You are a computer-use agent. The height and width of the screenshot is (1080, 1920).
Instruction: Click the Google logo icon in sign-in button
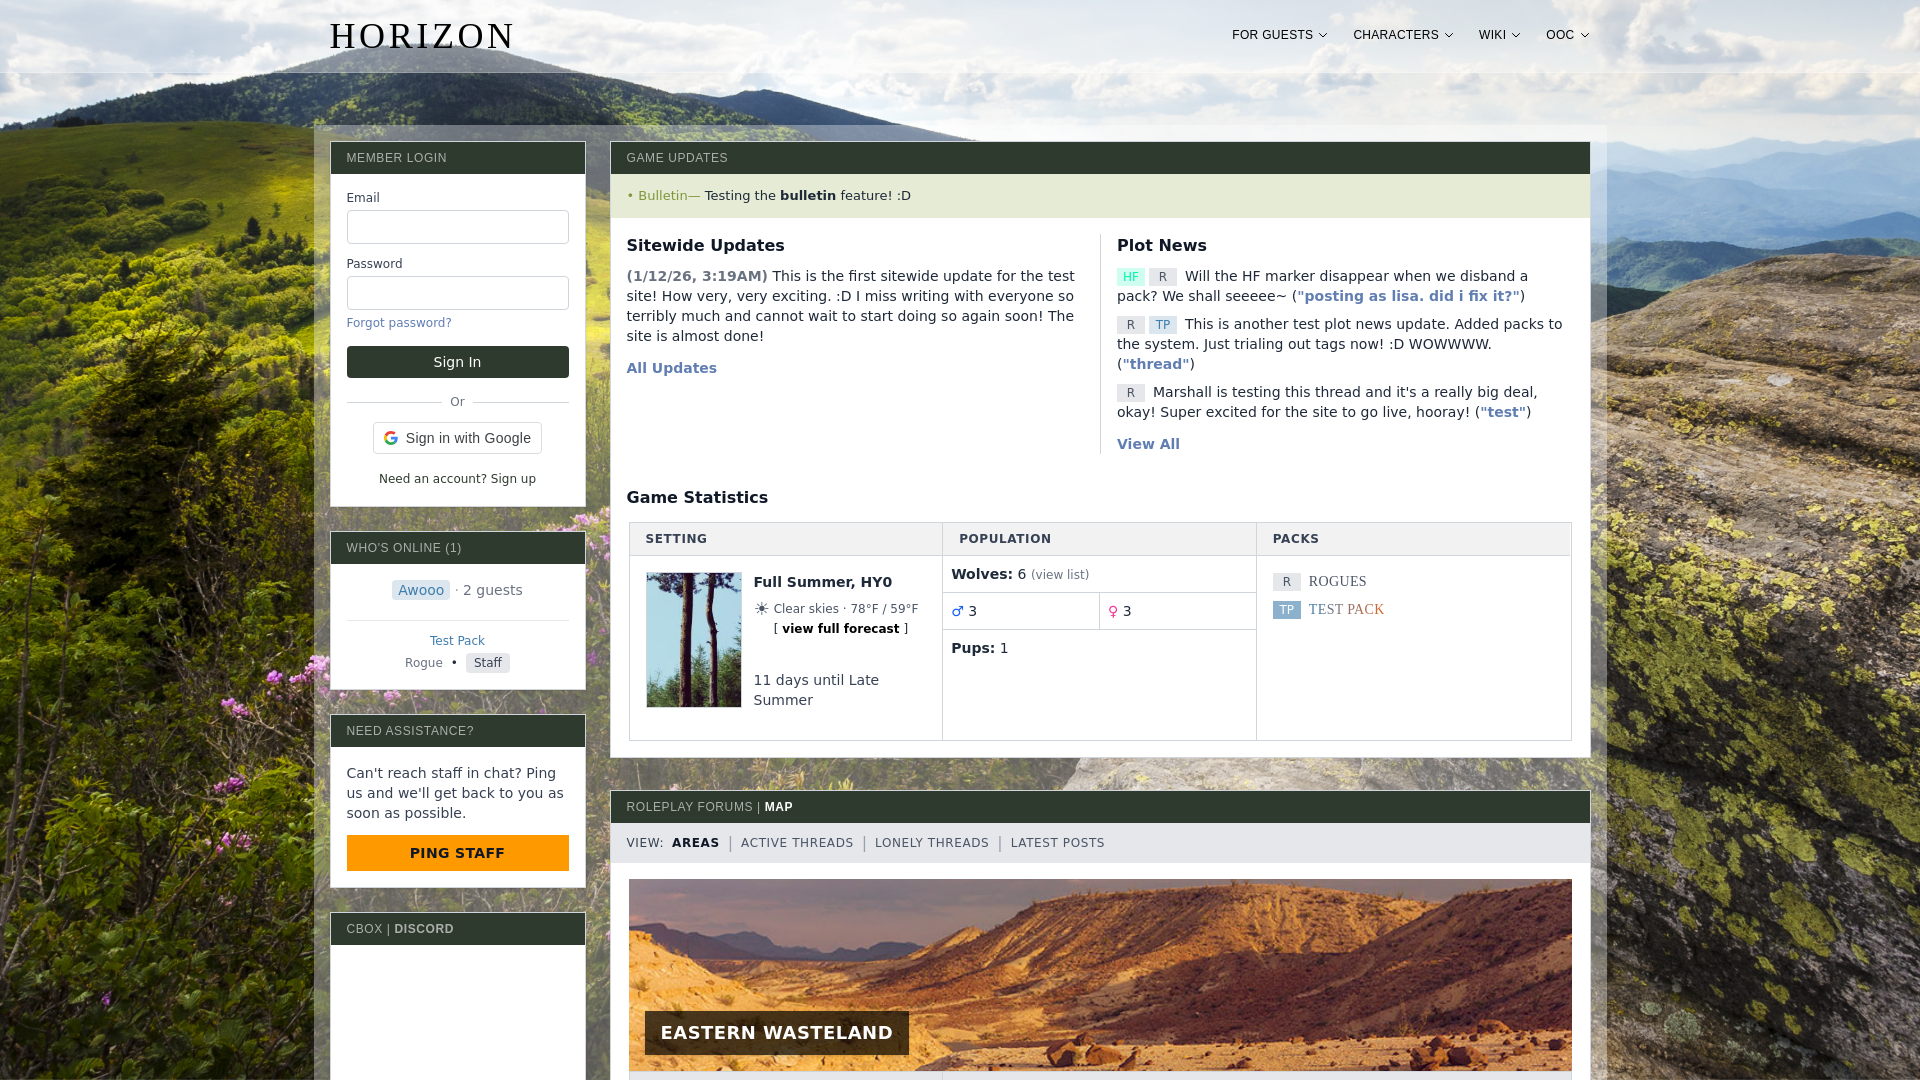(391, 438)
